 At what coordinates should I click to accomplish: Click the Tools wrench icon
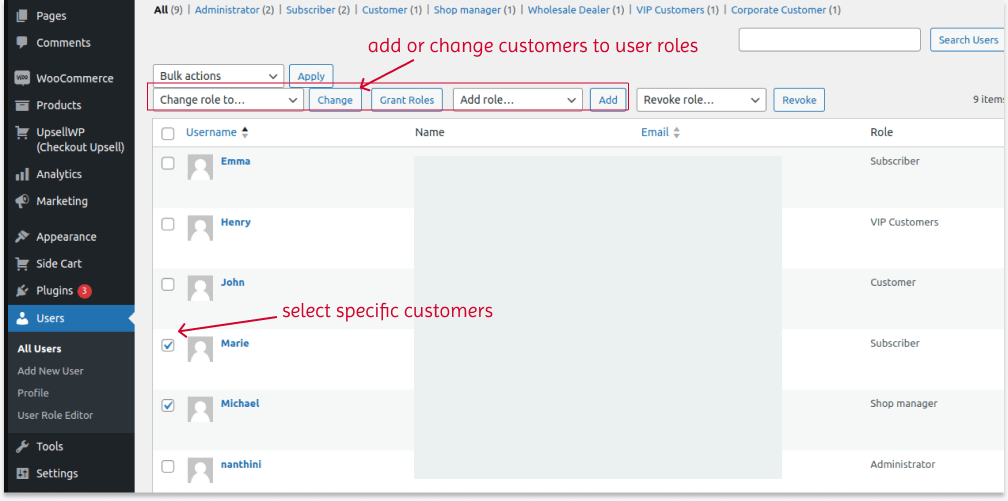coord(22,446)
